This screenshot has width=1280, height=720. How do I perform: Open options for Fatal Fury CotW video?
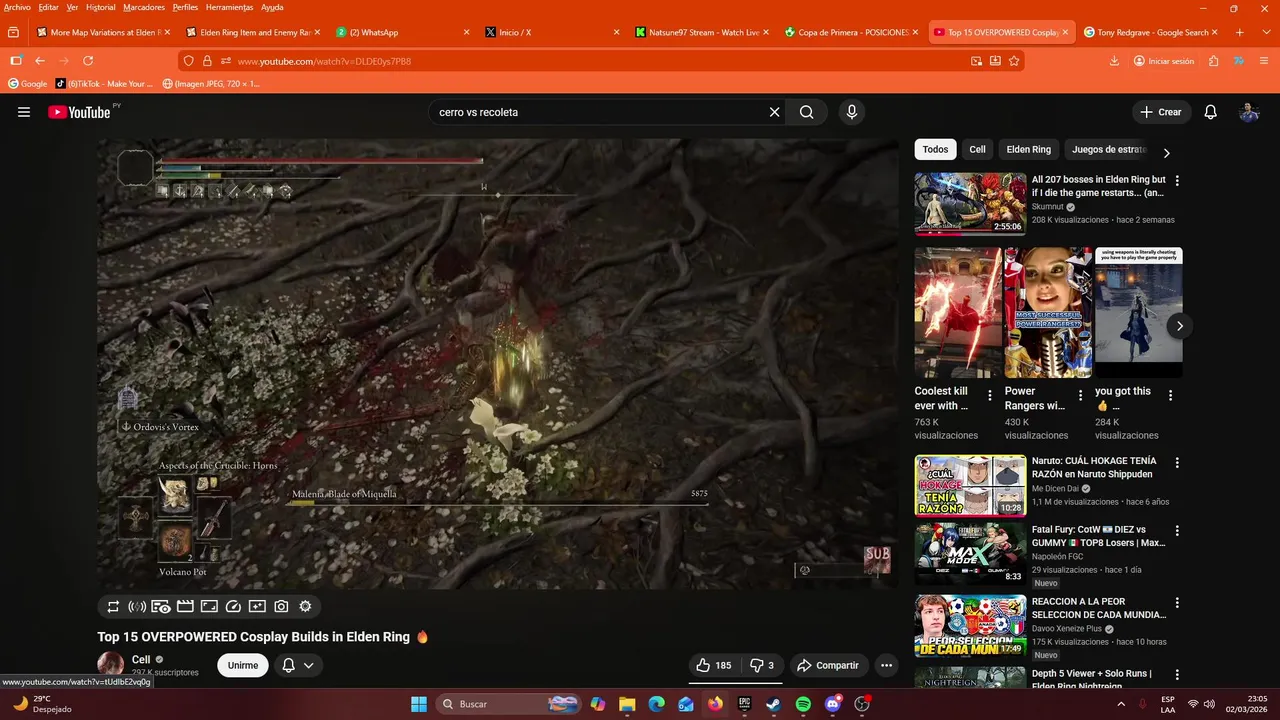(x=1177, y=531)
